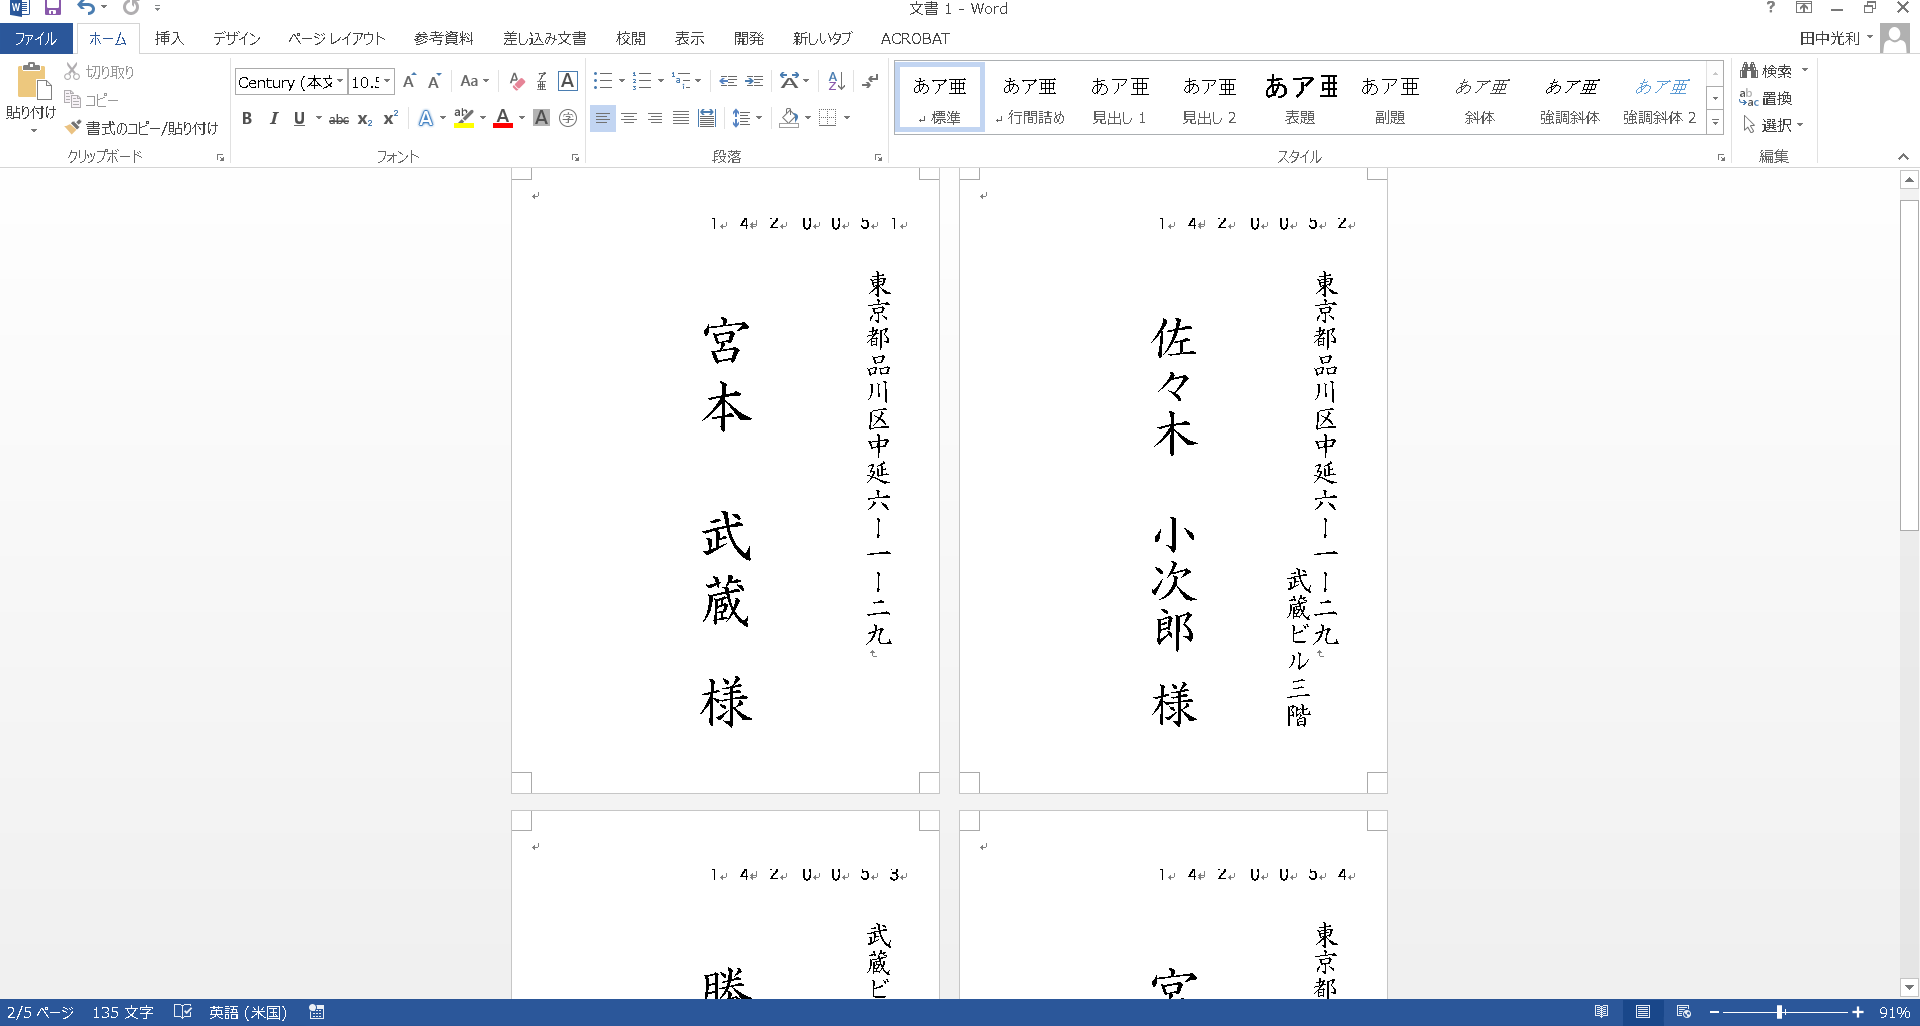Click the enclosed character (囲い文字) icon
1920x1026 pixels.
pyautogui.click(x=568, y=118)
